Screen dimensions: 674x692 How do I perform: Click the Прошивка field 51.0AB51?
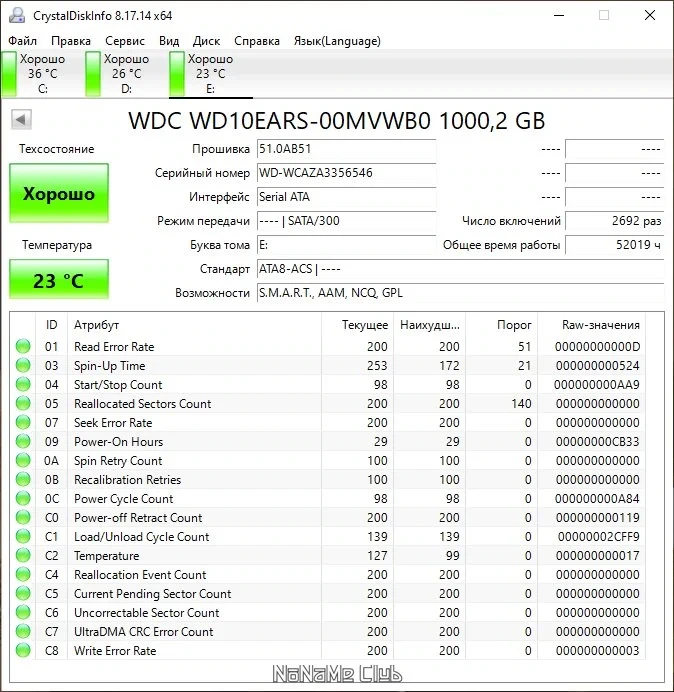pos(346,149)
